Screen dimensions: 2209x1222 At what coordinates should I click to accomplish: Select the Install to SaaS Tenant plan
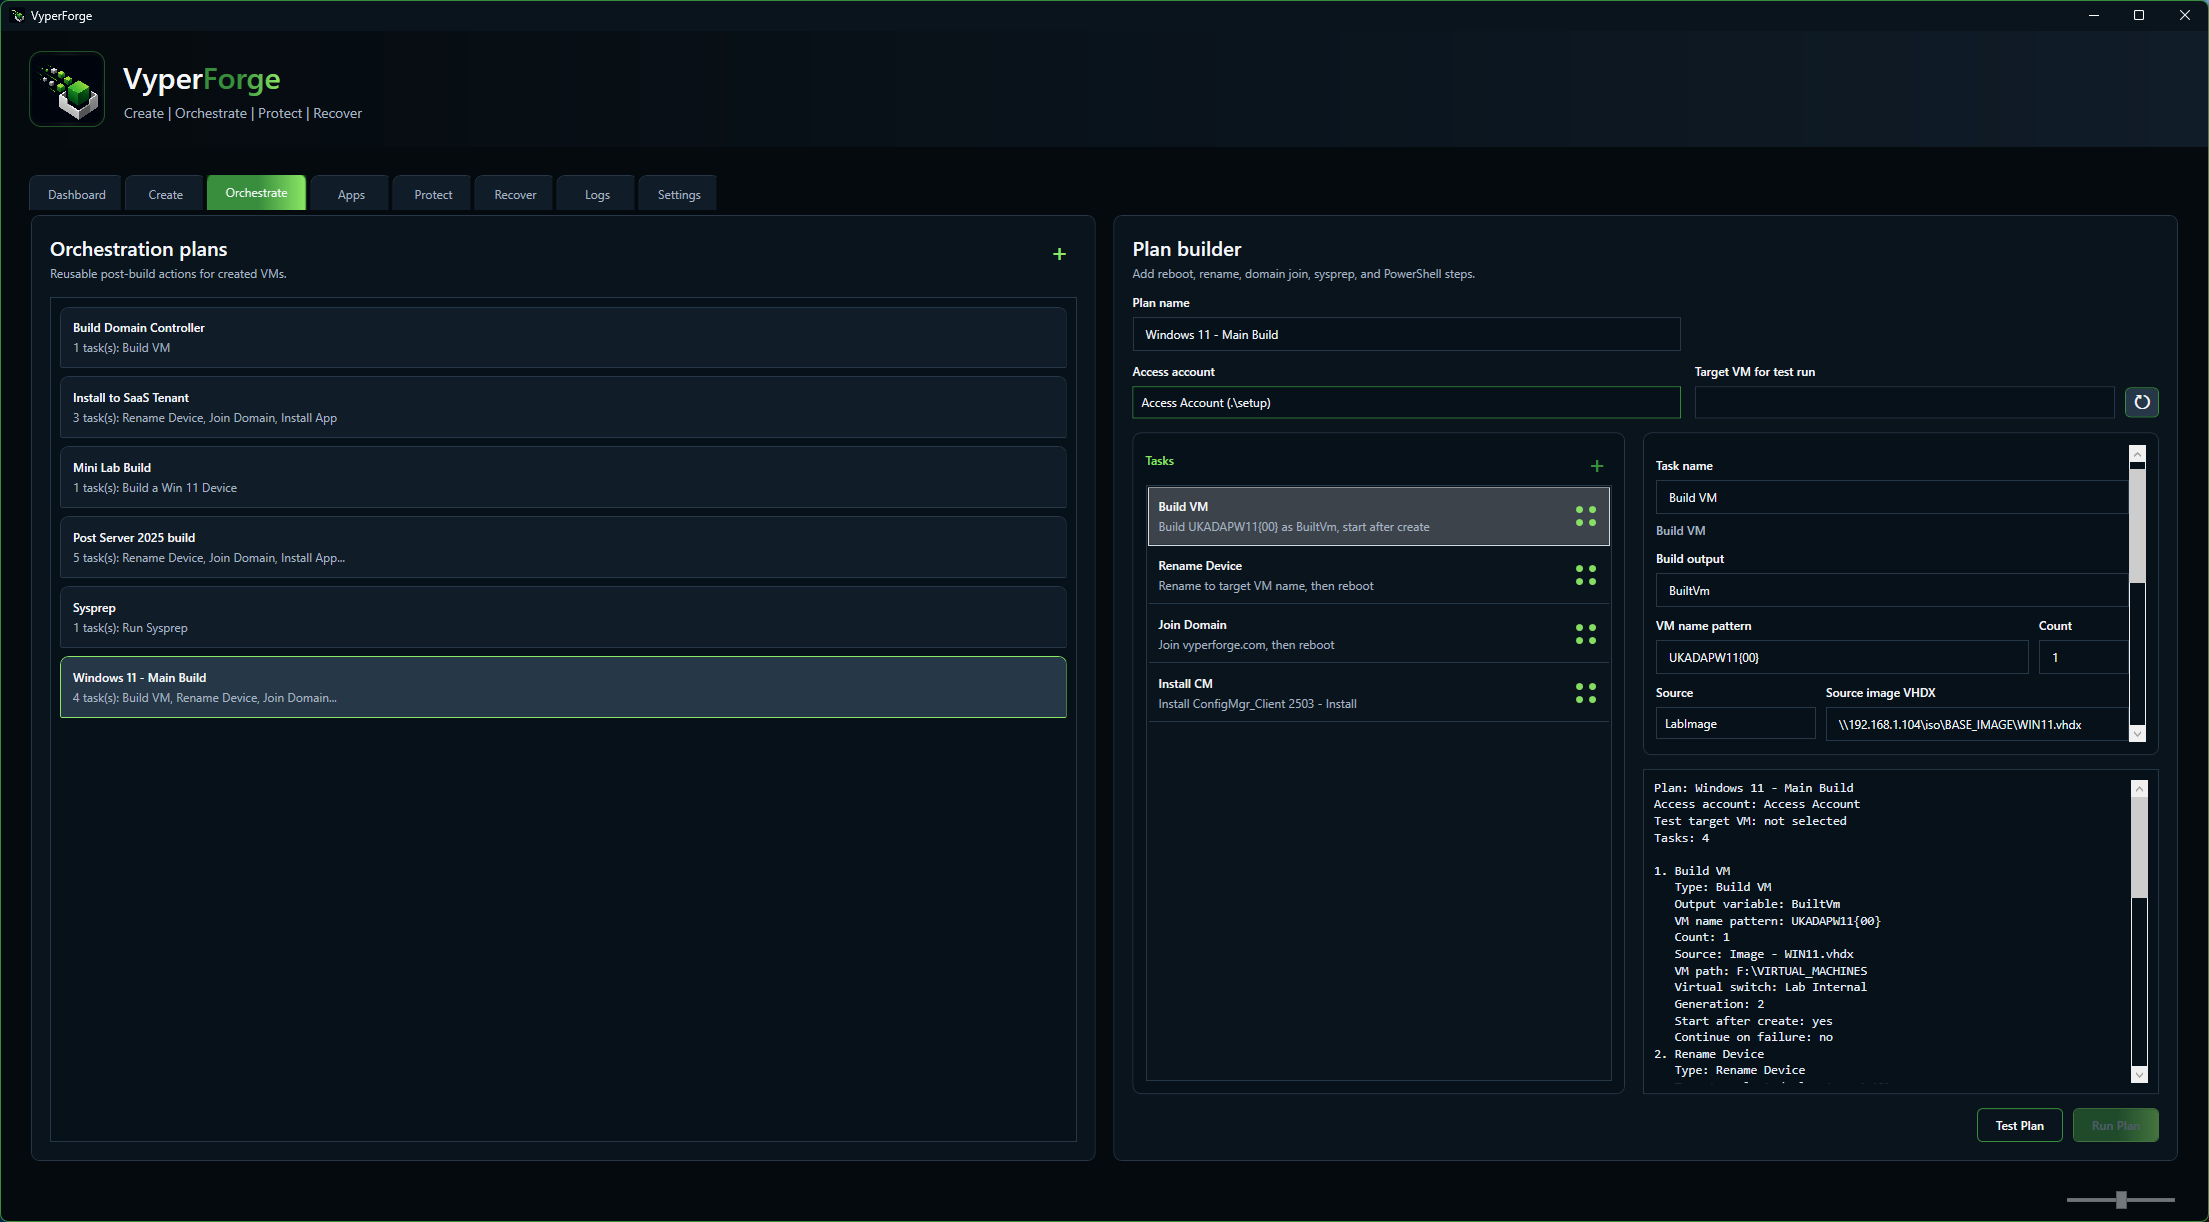click(563, 407)
